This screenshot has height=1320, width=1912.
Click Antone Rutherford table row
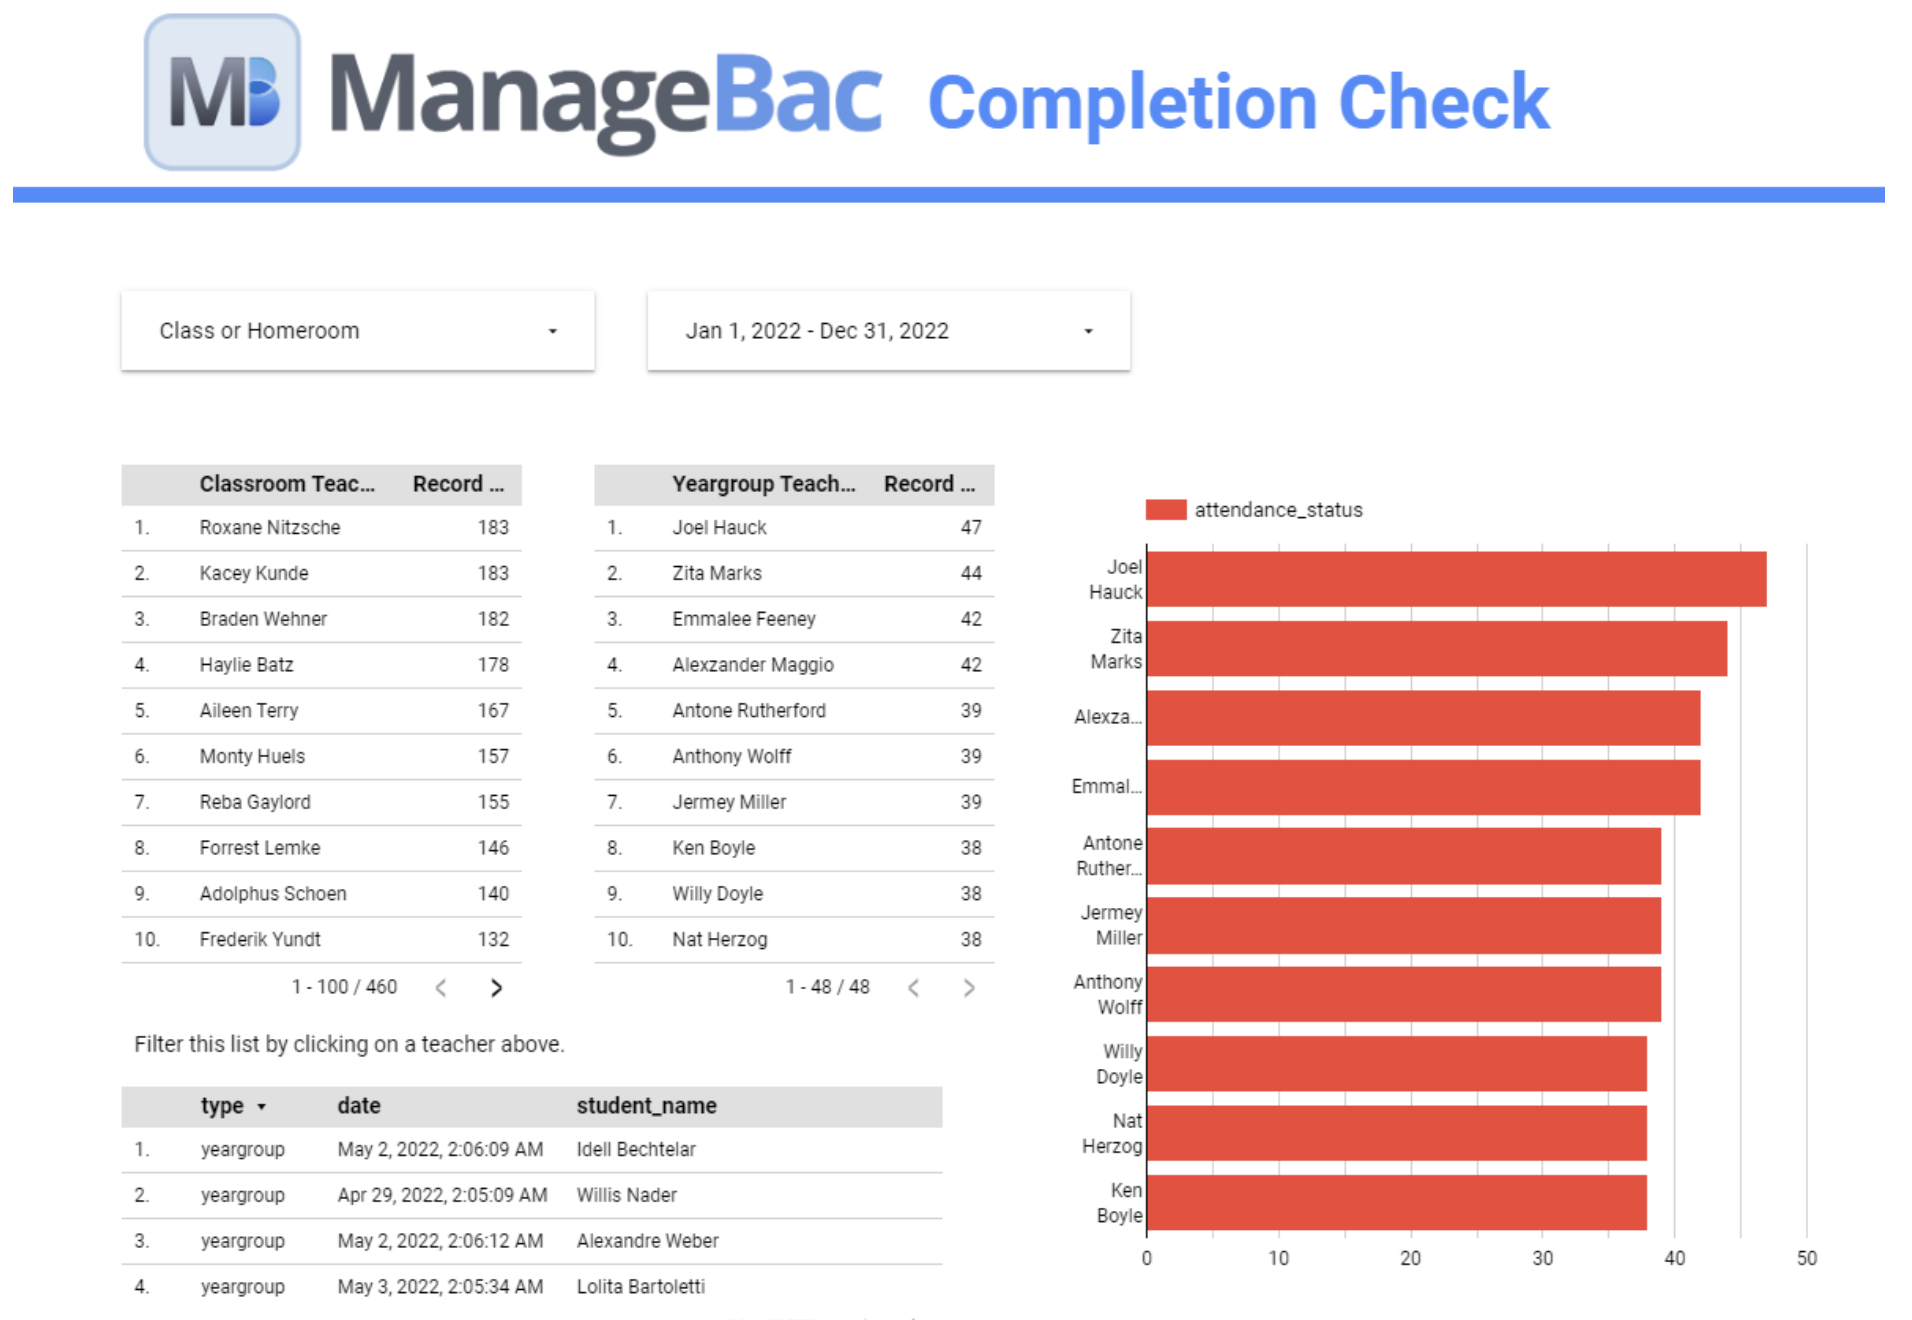794,711
